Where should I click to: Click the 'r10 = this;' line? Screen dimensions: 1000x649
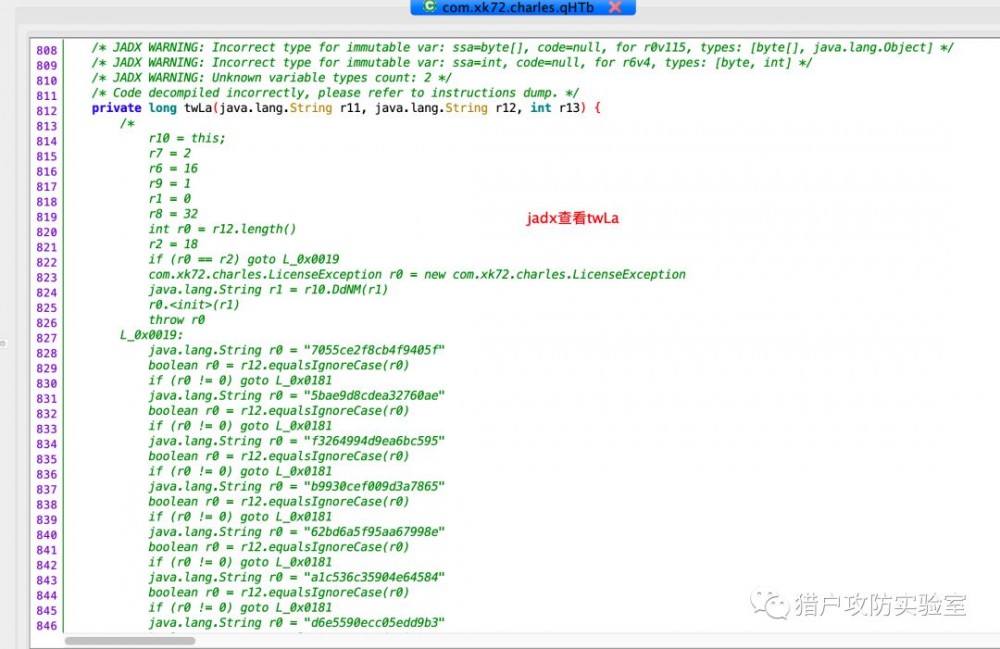coord(187,138)
